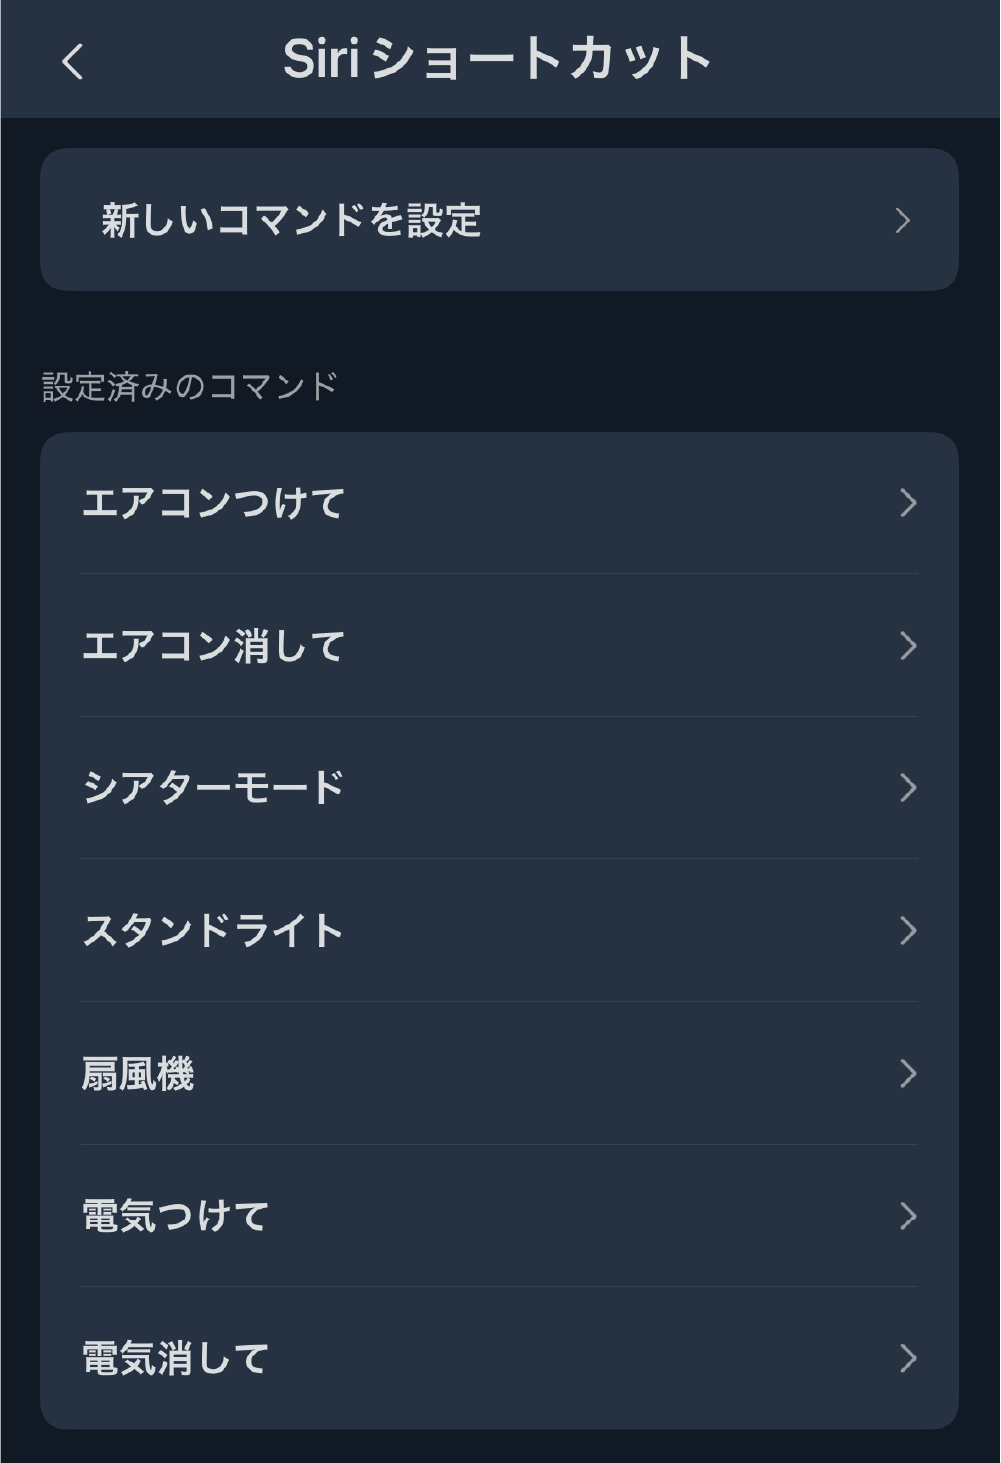Select the 扇風機 shortcut entry
This screenshot has height=1463, width=1001.
[x=140, y=1075]
